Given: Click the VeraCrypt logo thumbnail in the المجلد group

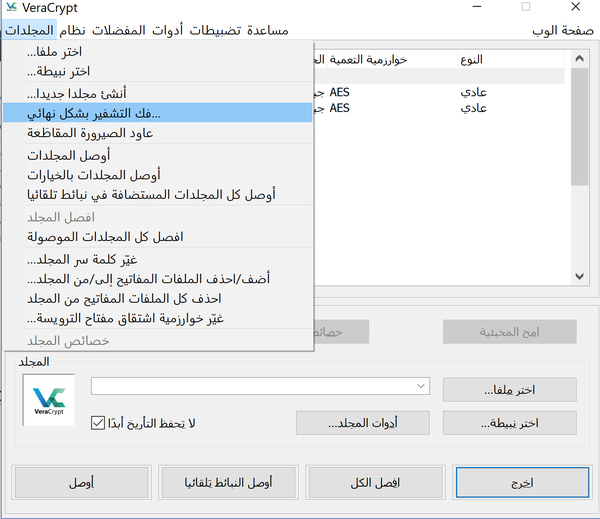Looking at the screenshot, I should pos(49,400).
